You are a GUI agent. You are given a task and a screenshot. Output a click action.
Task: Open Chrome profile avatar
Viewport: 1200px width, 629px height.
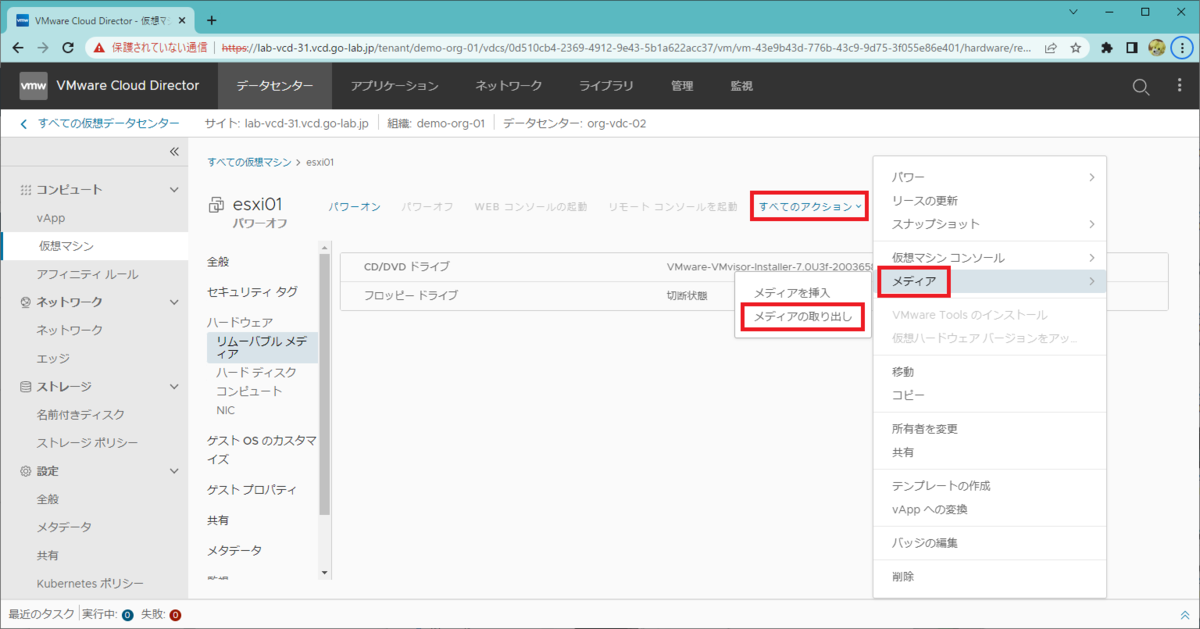click(x=1157, y=47)
